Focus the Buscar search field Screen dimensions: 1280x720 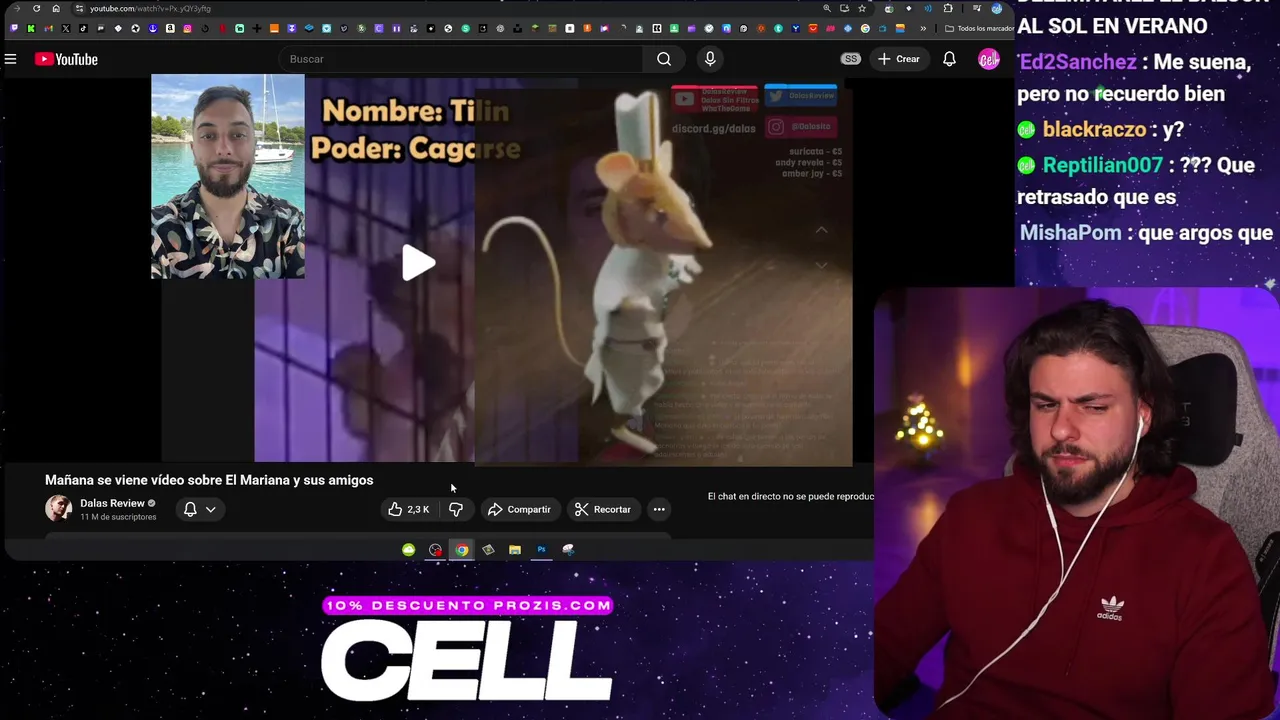point(460,59)
